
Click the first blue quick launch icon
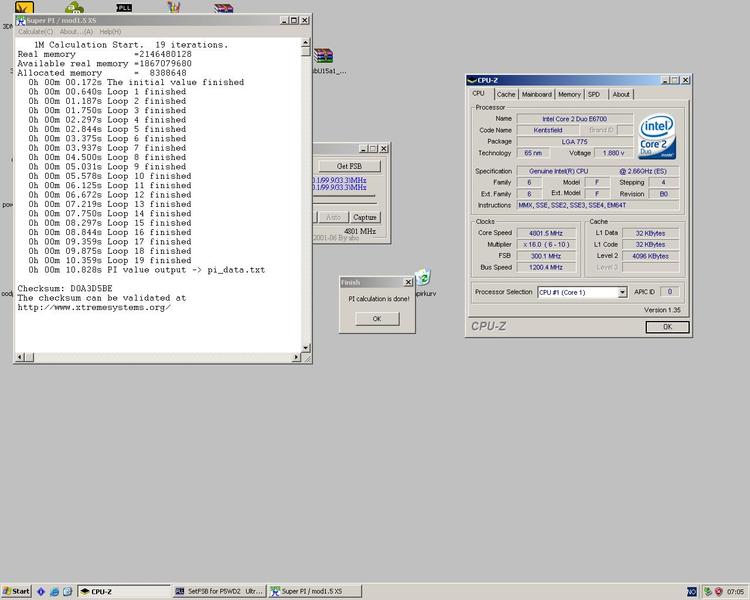click(x=41, y=592)
